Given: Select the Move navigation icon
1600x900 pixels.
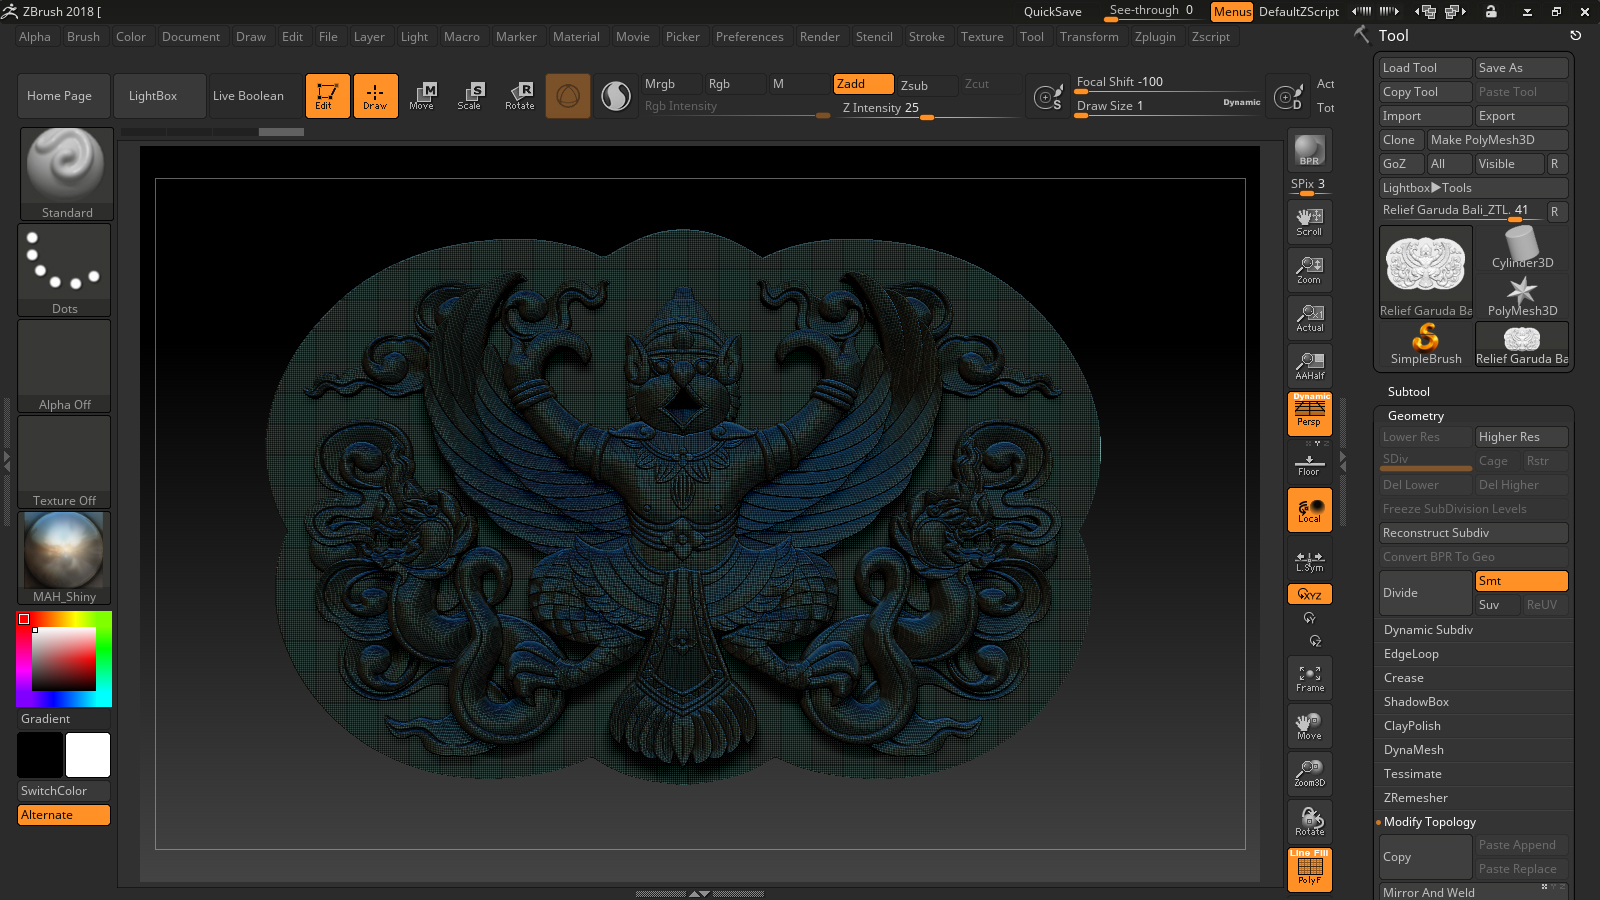Looking at the screenshot, I should coord(1309,725).
